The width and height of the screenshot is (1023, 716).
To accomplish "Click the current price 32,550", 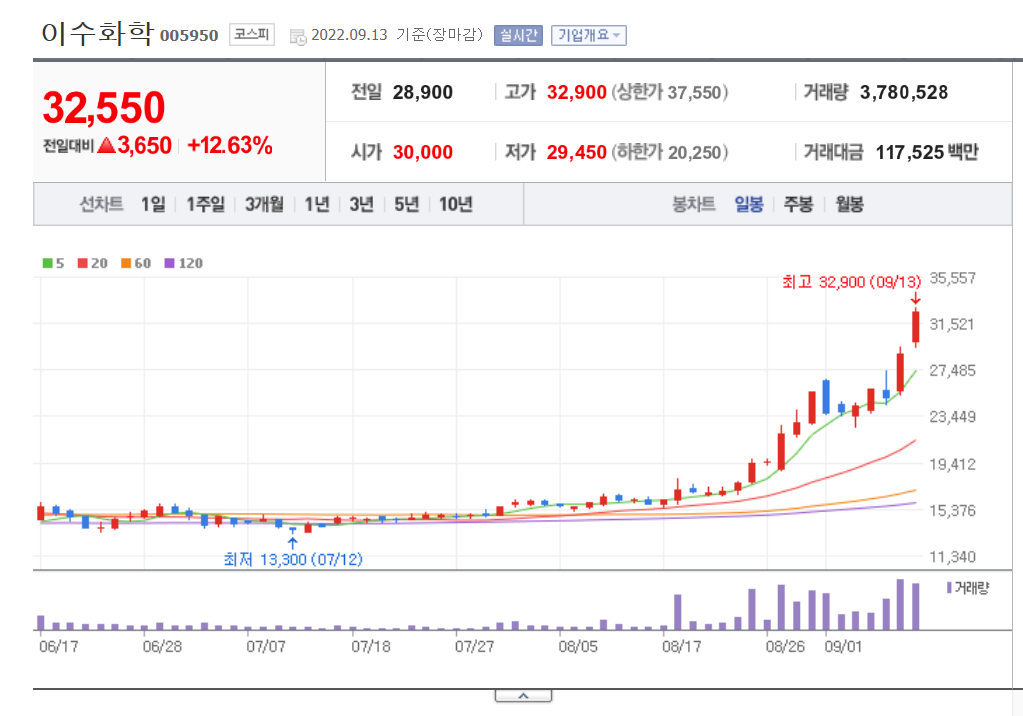I will click(x=104, y=107).
